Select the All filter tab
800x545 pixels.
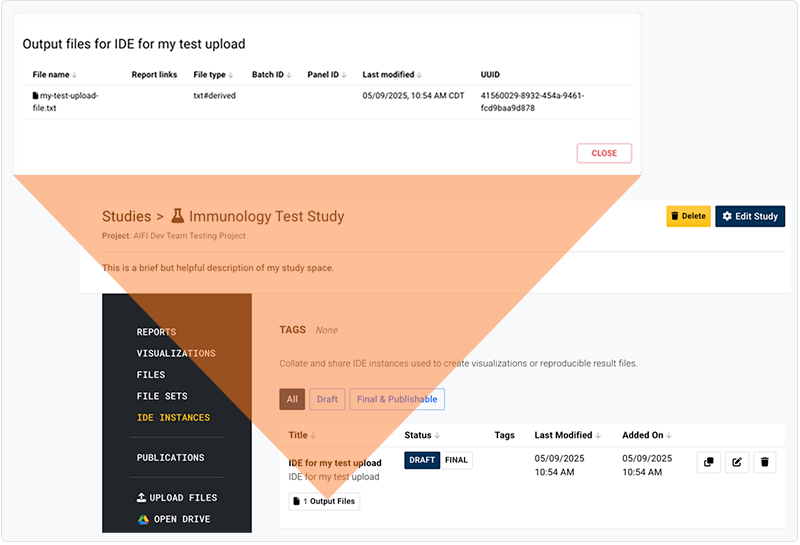coord(292,399)
